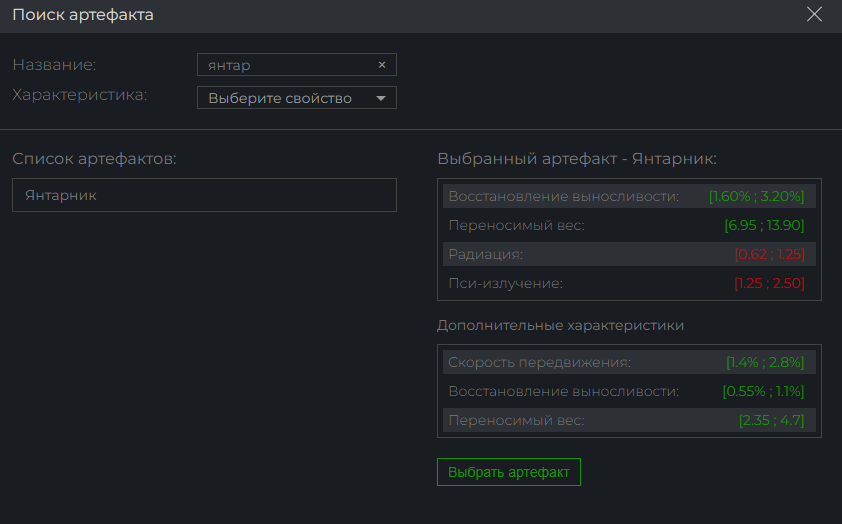Click the Список артефактов heading
The width and height of the screenshot is (842, 524).
click(94, 158)
